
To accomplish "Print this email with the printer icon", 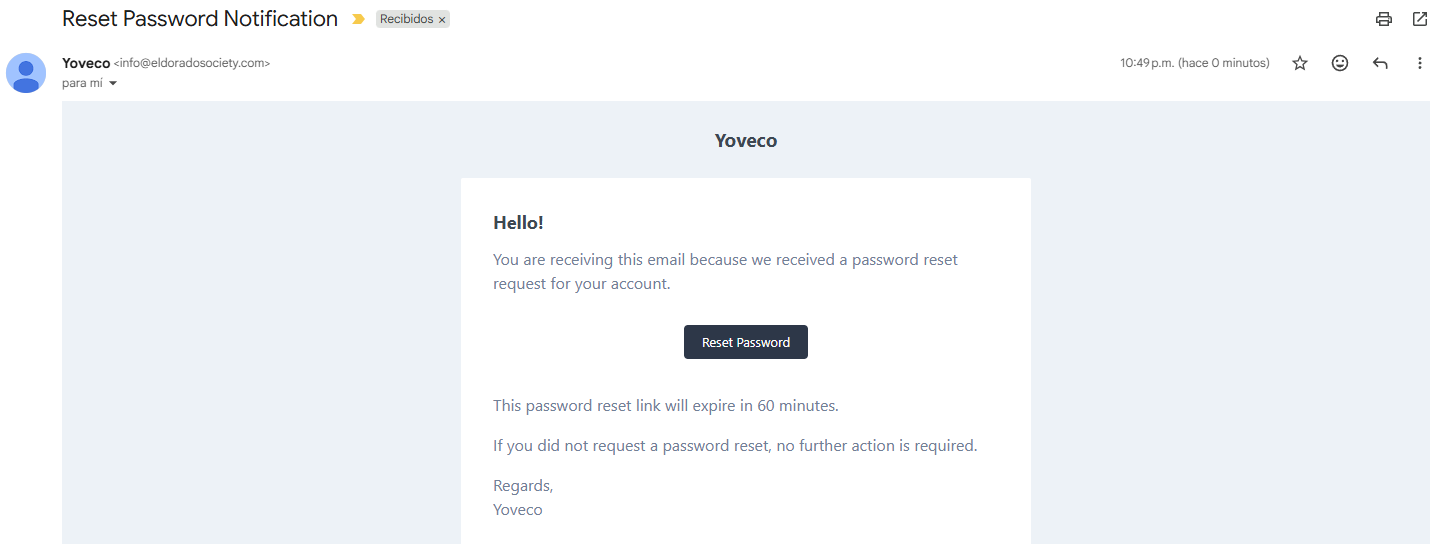I will pos(1384,19).
